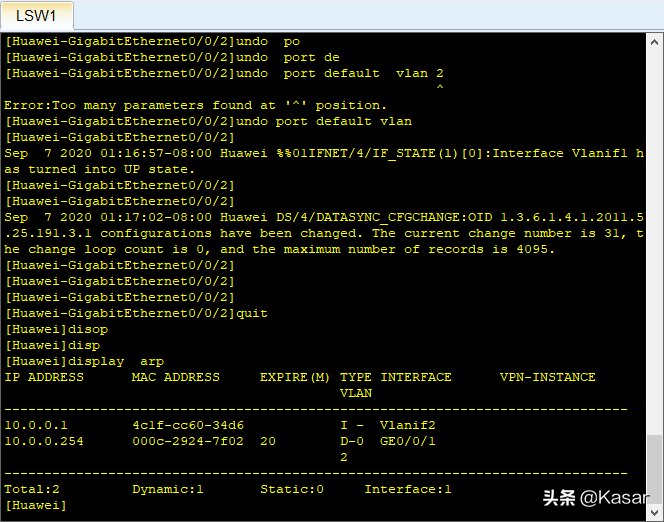Click the IP address 10.0.0.1
The width and height of the screenshot is (664, 522).
(x=36, y=425)
